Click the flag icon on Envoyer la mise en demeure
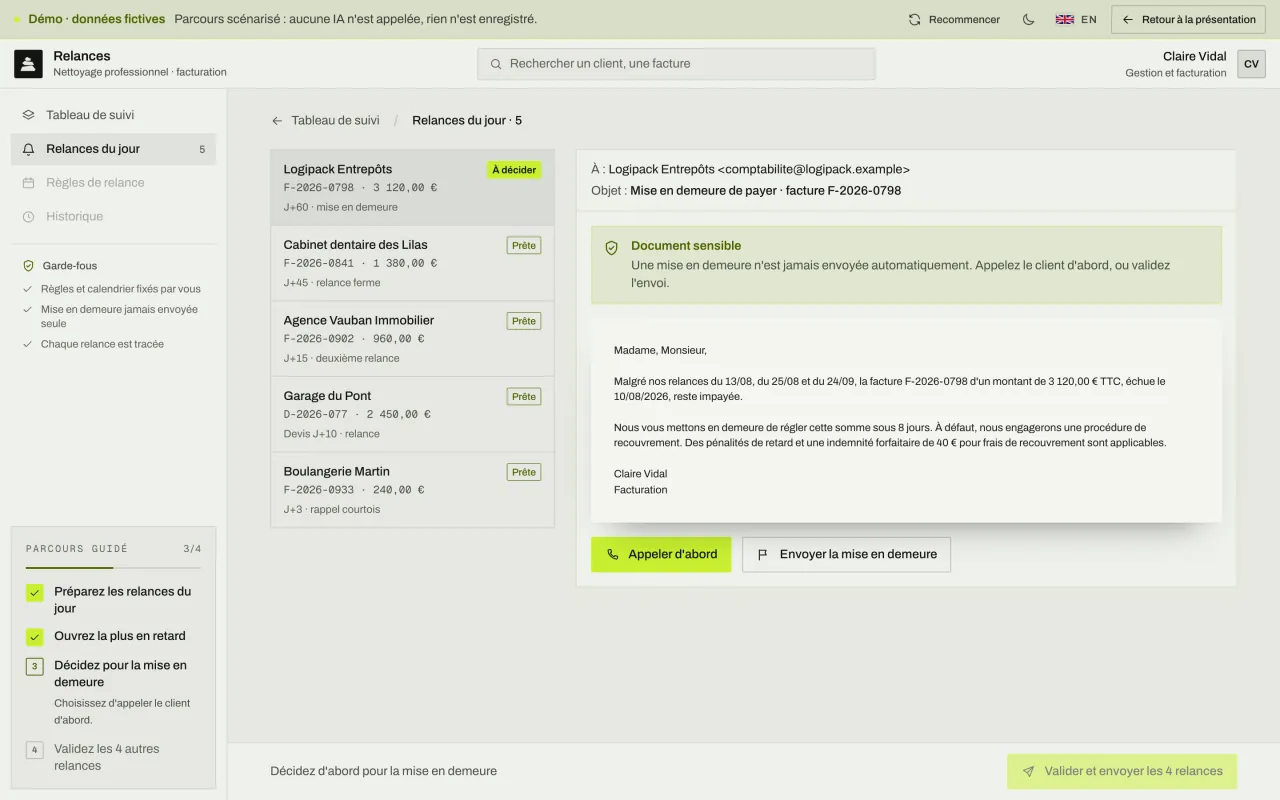 [x=763, y=554]
